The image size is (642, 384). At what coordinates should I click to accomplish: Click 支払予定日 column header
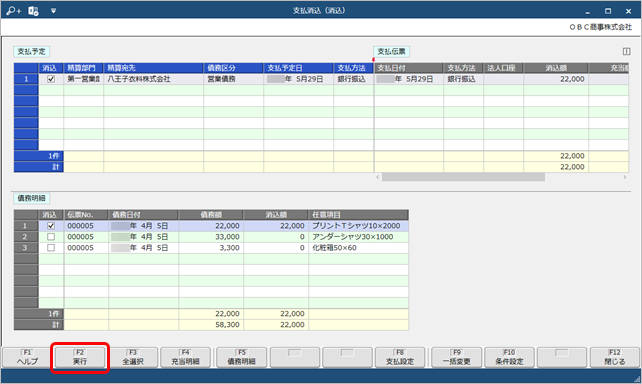(298, 68)
